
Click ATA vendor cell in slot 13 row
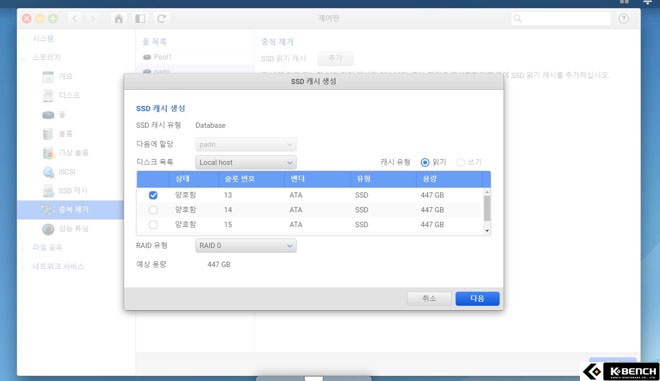[296, 195]
